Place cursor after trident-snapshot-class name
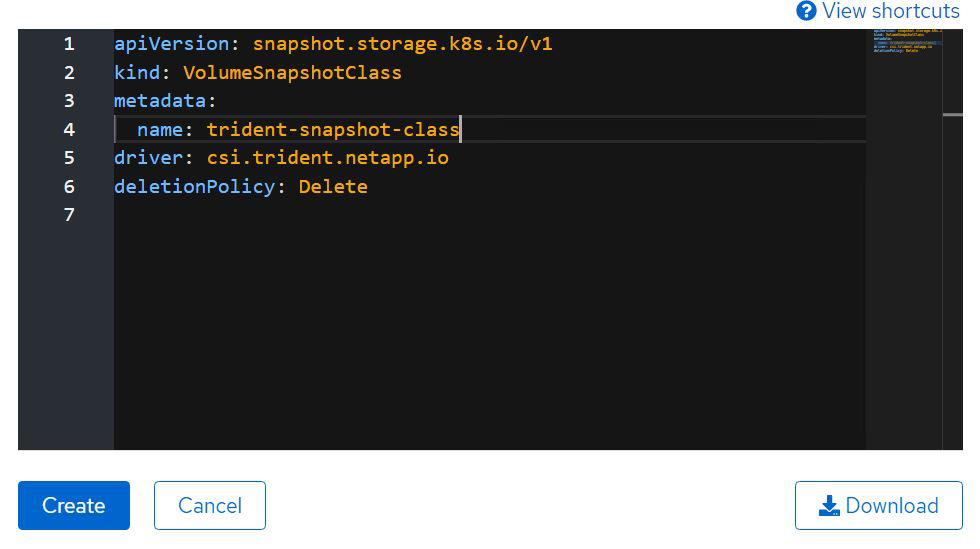The image size is (980, 549). pos(460,130)
